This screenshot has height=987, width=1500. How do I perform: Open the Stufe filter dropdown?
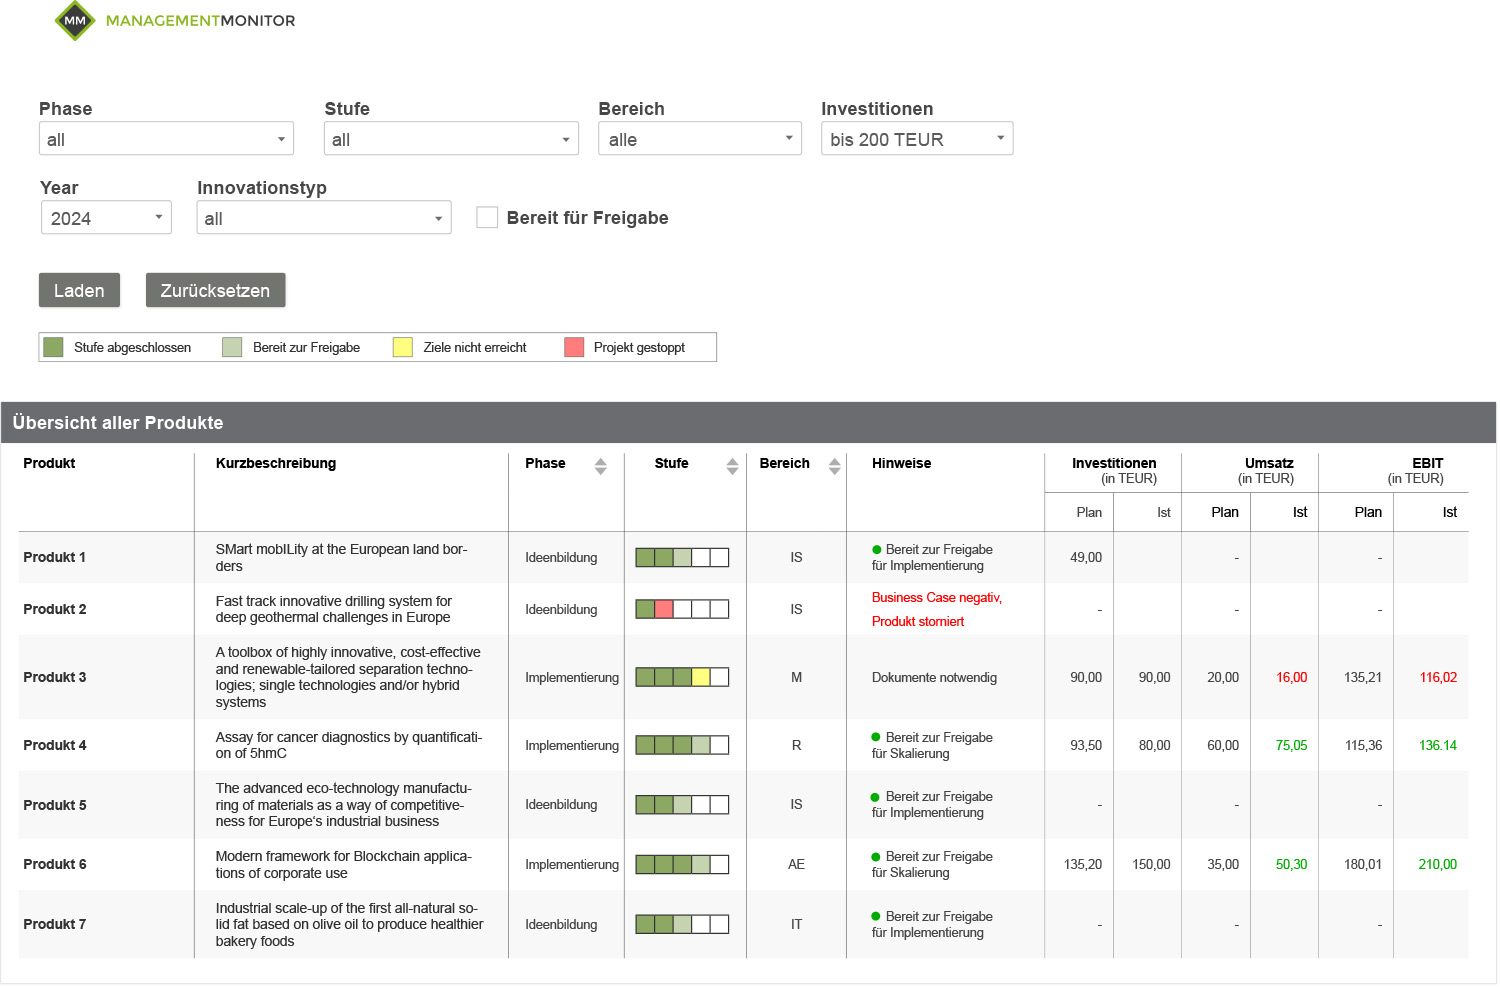(451, 139)
